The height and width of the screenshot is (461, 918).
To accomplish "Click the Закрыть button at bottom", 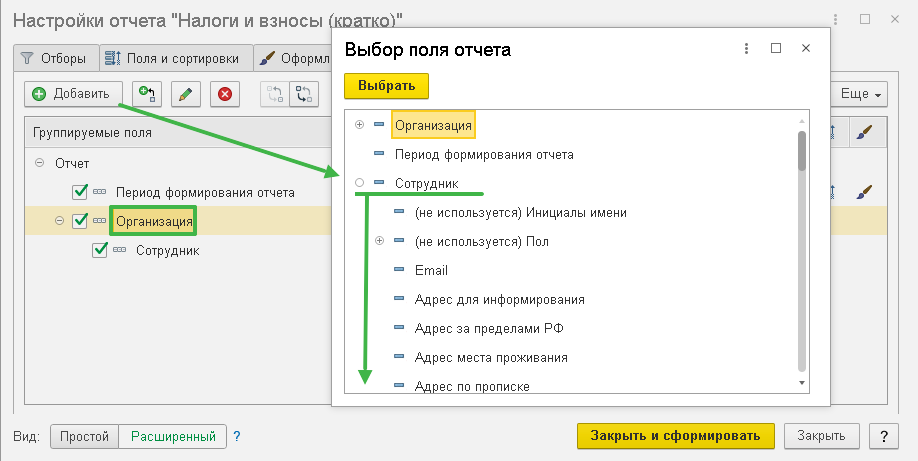I will (821, 436).
